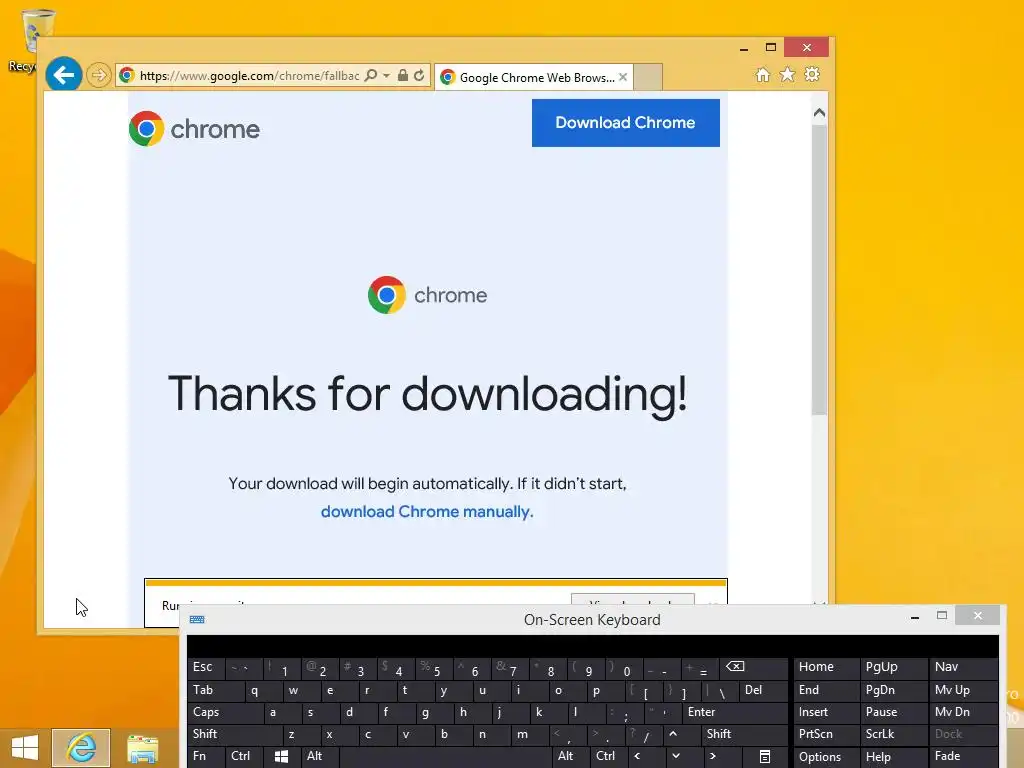Viewport: 1024px width, 768px height.
Task: Tap the Windows logo key on keyboard
Action: pos(282,756)
